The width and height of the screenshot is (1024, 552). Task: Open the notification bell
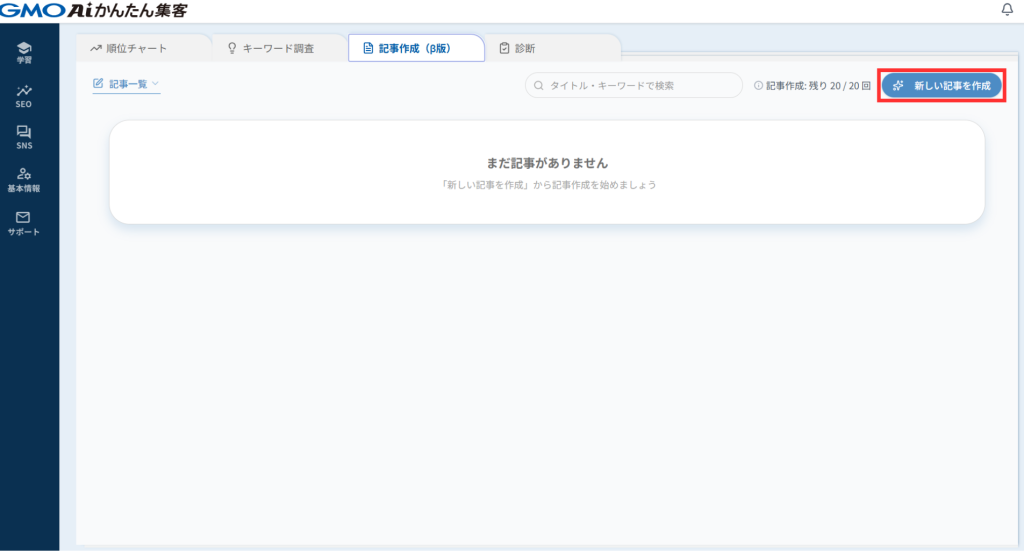click(1006, 10)
